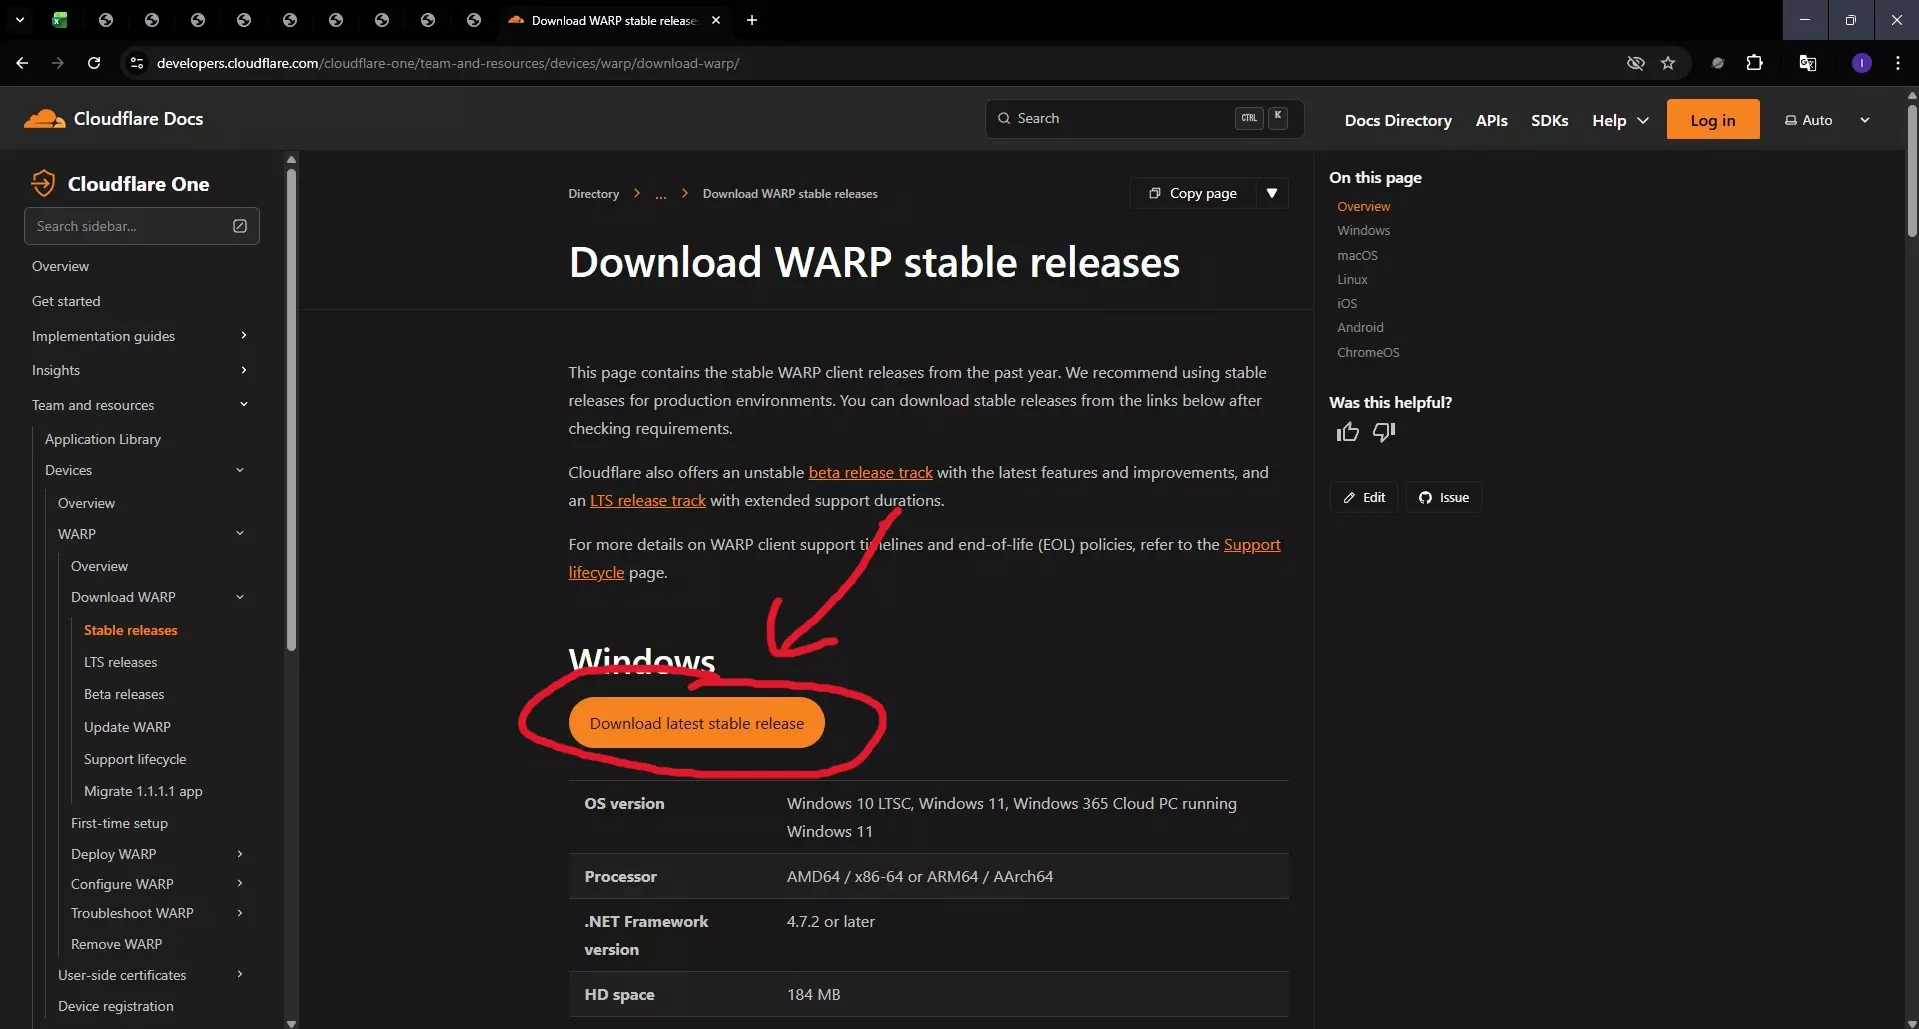The height and width of the screenshot is (1029, 1919).
Task: Open LTS releases in the sidebar
Action: point(121,662)
